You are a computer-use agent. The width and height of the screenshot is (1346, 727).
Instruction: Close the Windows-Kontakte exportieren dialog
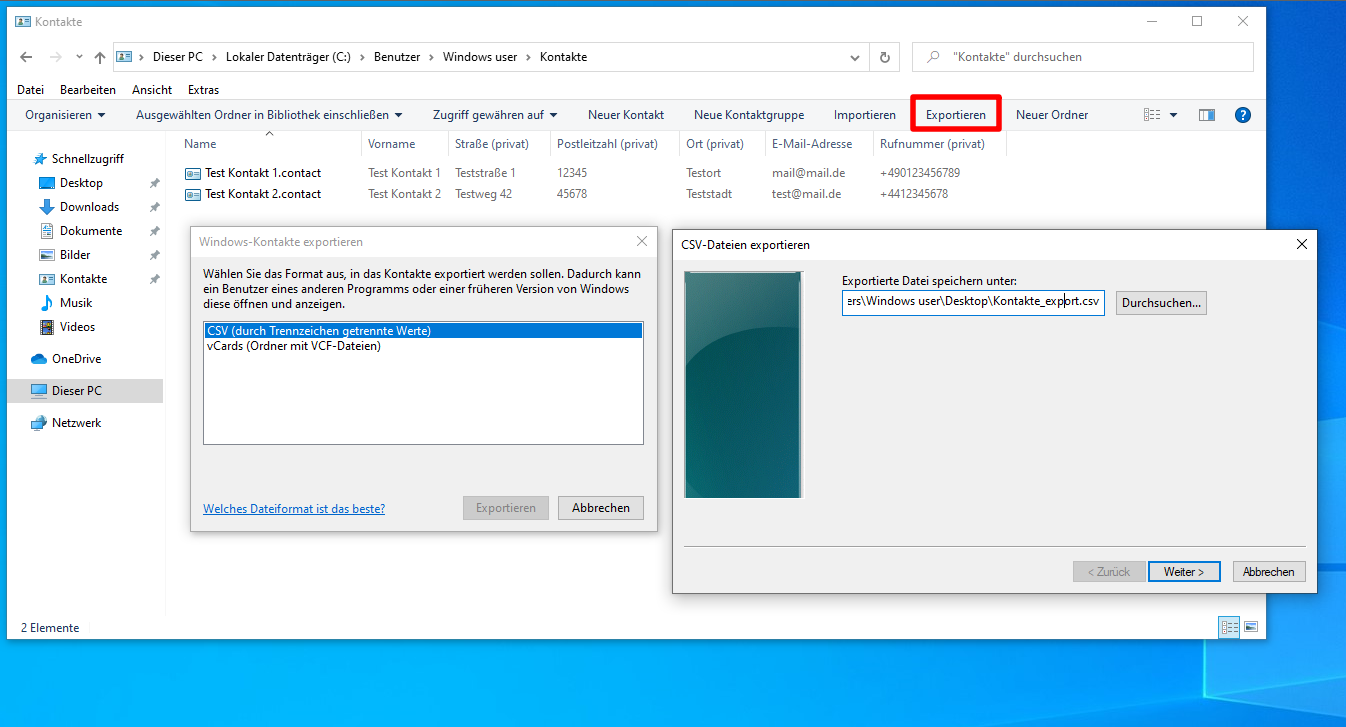coord(642,241)
